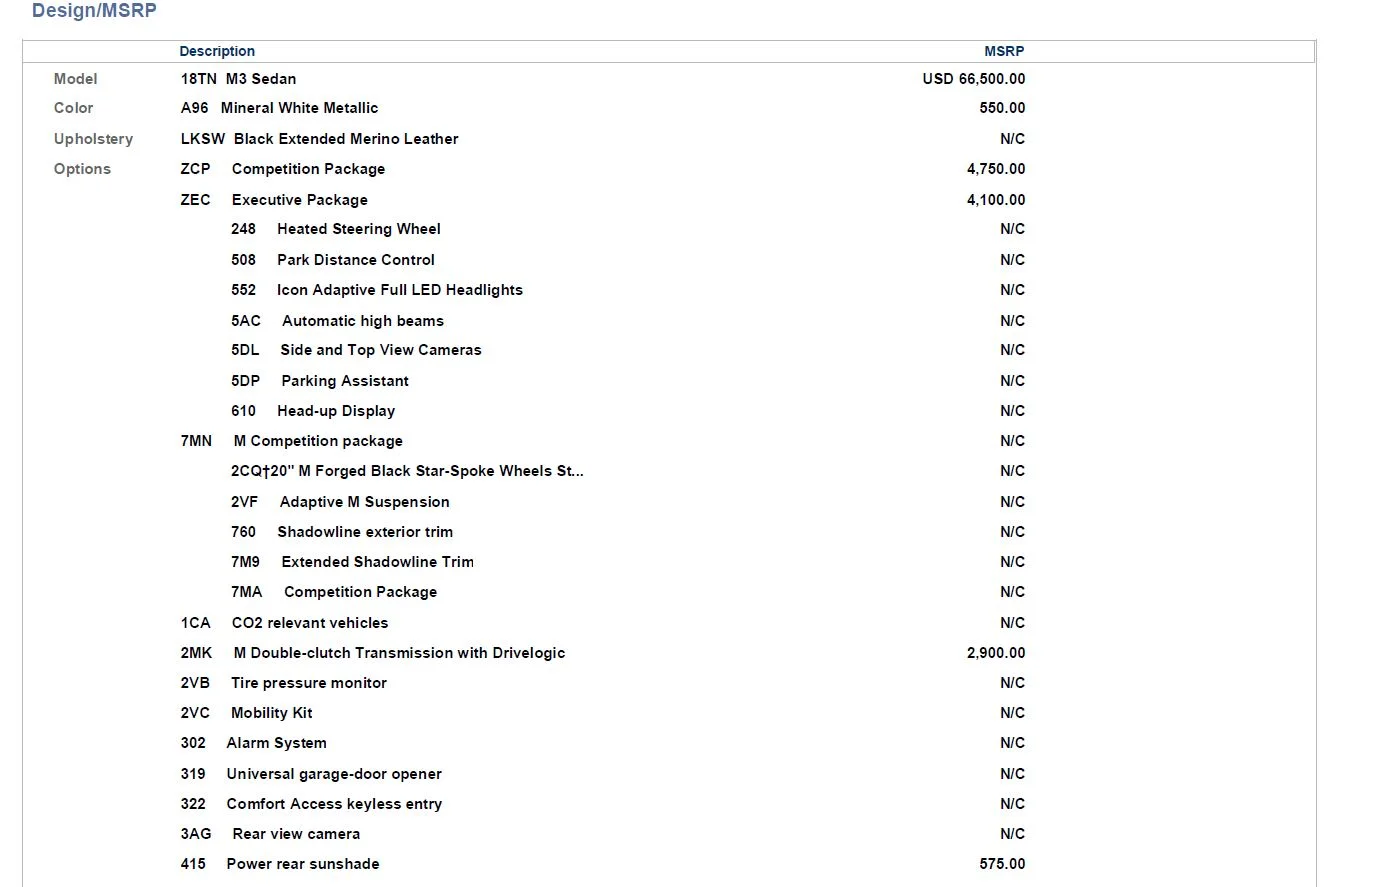Click 415 Power rear sunshade
Screen dimensions: 1389x887
pyautogui.click(x=280, y=864)
